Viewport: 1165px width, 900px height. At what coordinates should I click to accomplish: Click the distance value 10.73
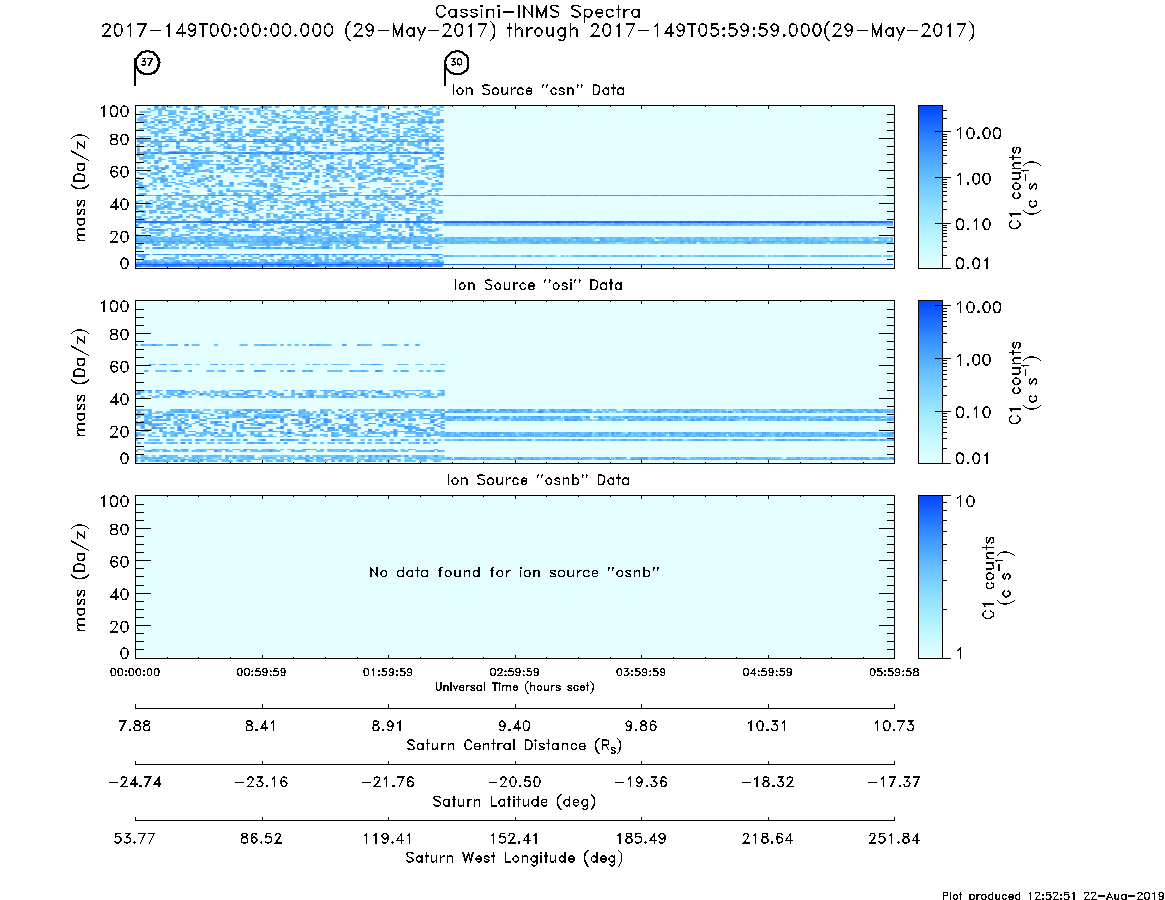tap(894, 726)
